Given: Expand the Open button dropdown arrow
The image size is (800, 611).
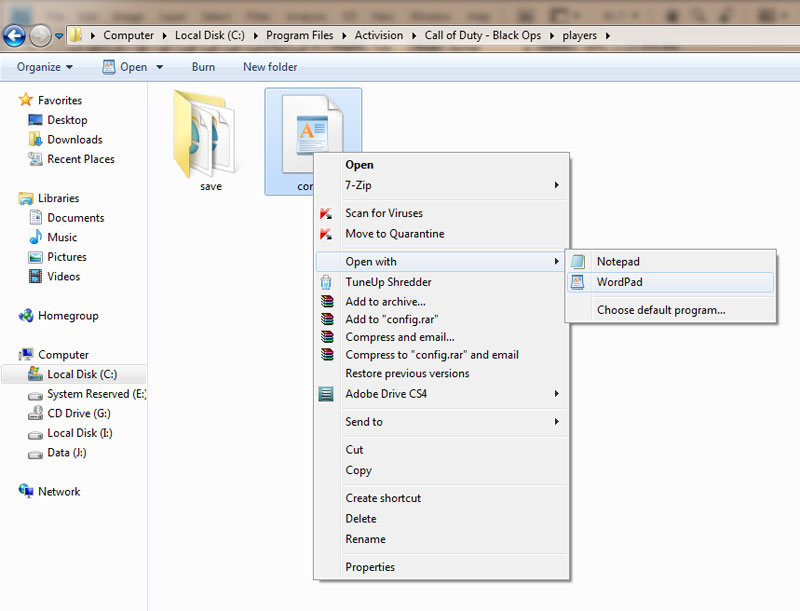Looking at the screenshot, I should (160, 67).
